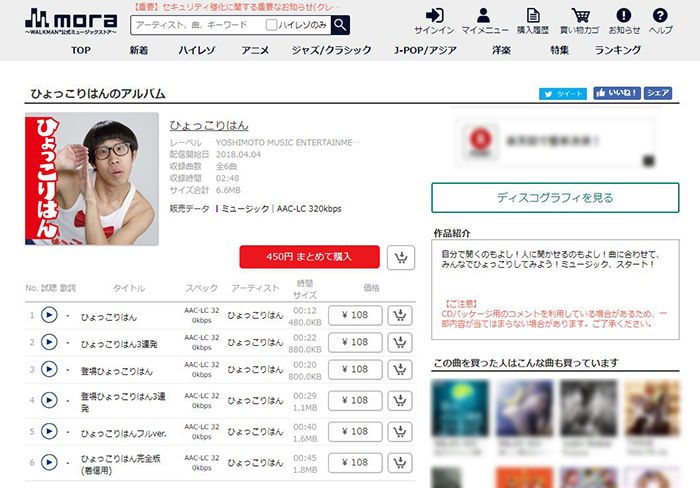Viewport: 700px width, 488px height.
Task: Open My Menu user icon
Action: tap(484, 21)
